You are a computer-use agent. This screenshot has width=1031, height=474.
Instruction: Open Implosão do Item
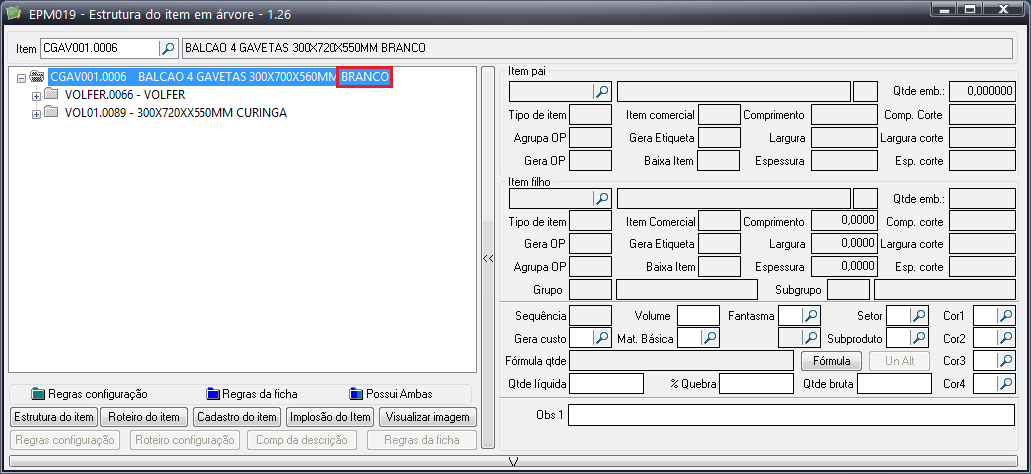[331, 417]
